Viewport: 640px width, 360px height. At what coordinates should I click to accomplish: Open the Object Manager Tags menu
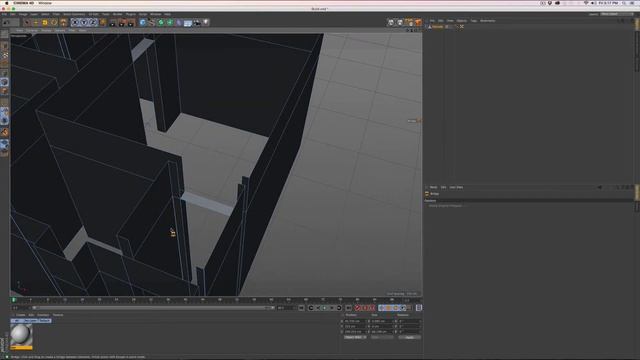click(x=473, y=20)
